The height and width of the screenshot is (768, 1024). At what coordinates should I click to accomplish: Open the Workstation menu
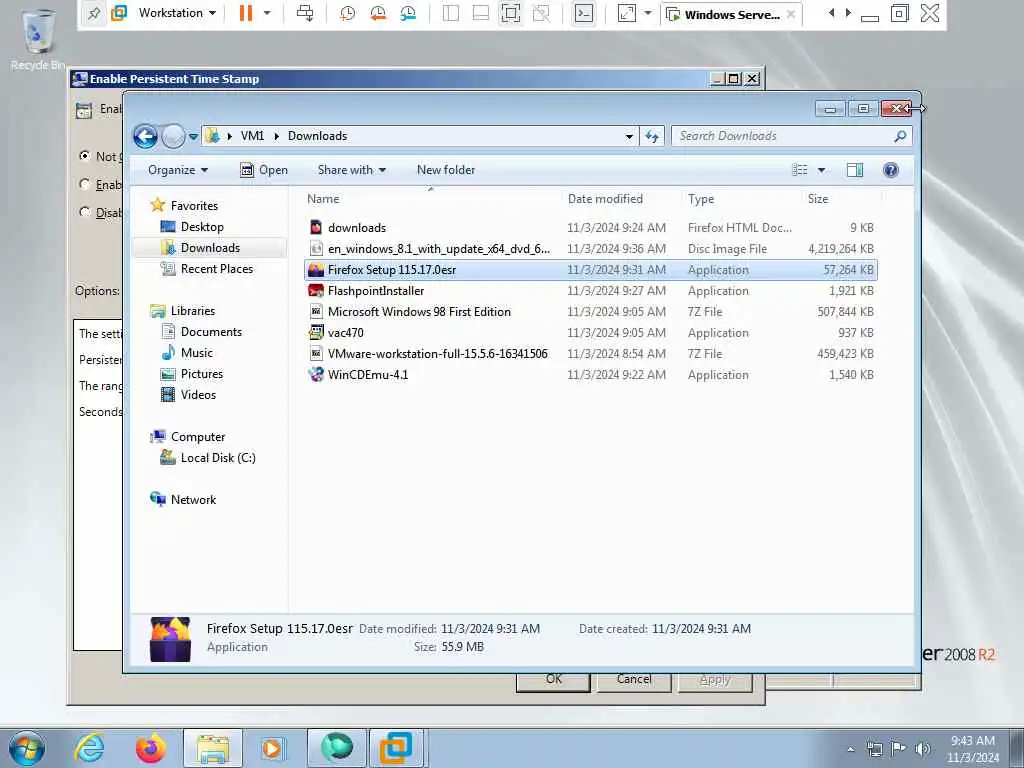pos(177,13)
